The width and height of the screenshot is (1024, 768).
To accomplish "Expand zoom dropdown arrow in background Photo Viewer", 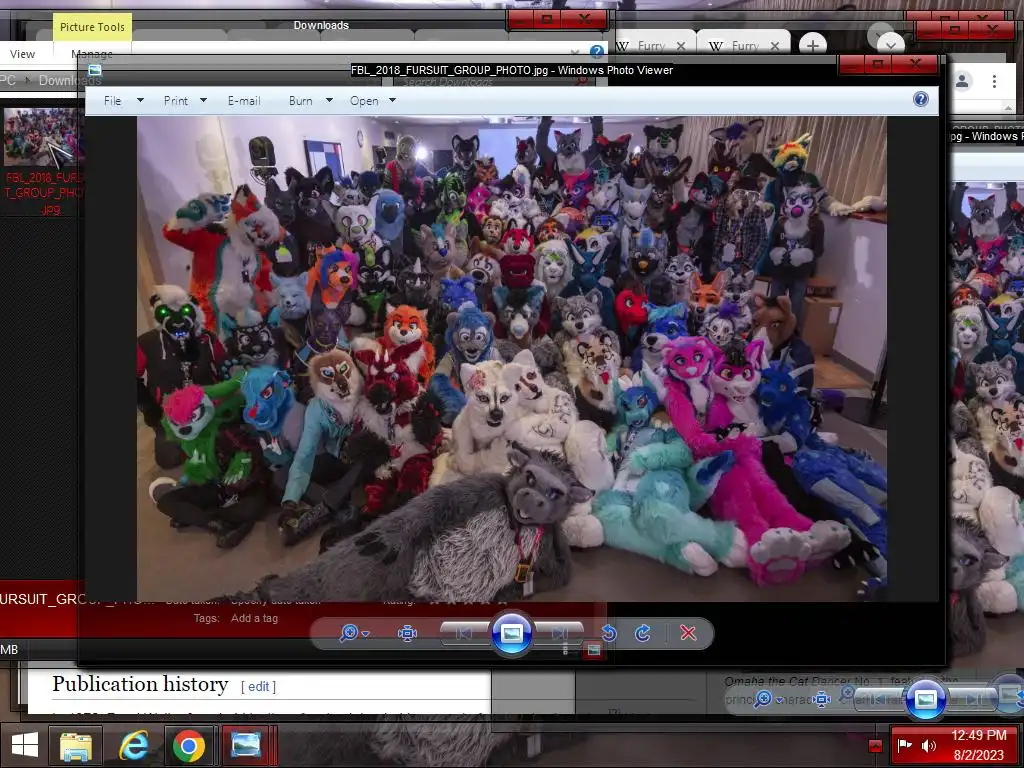I will click(779, 700).
